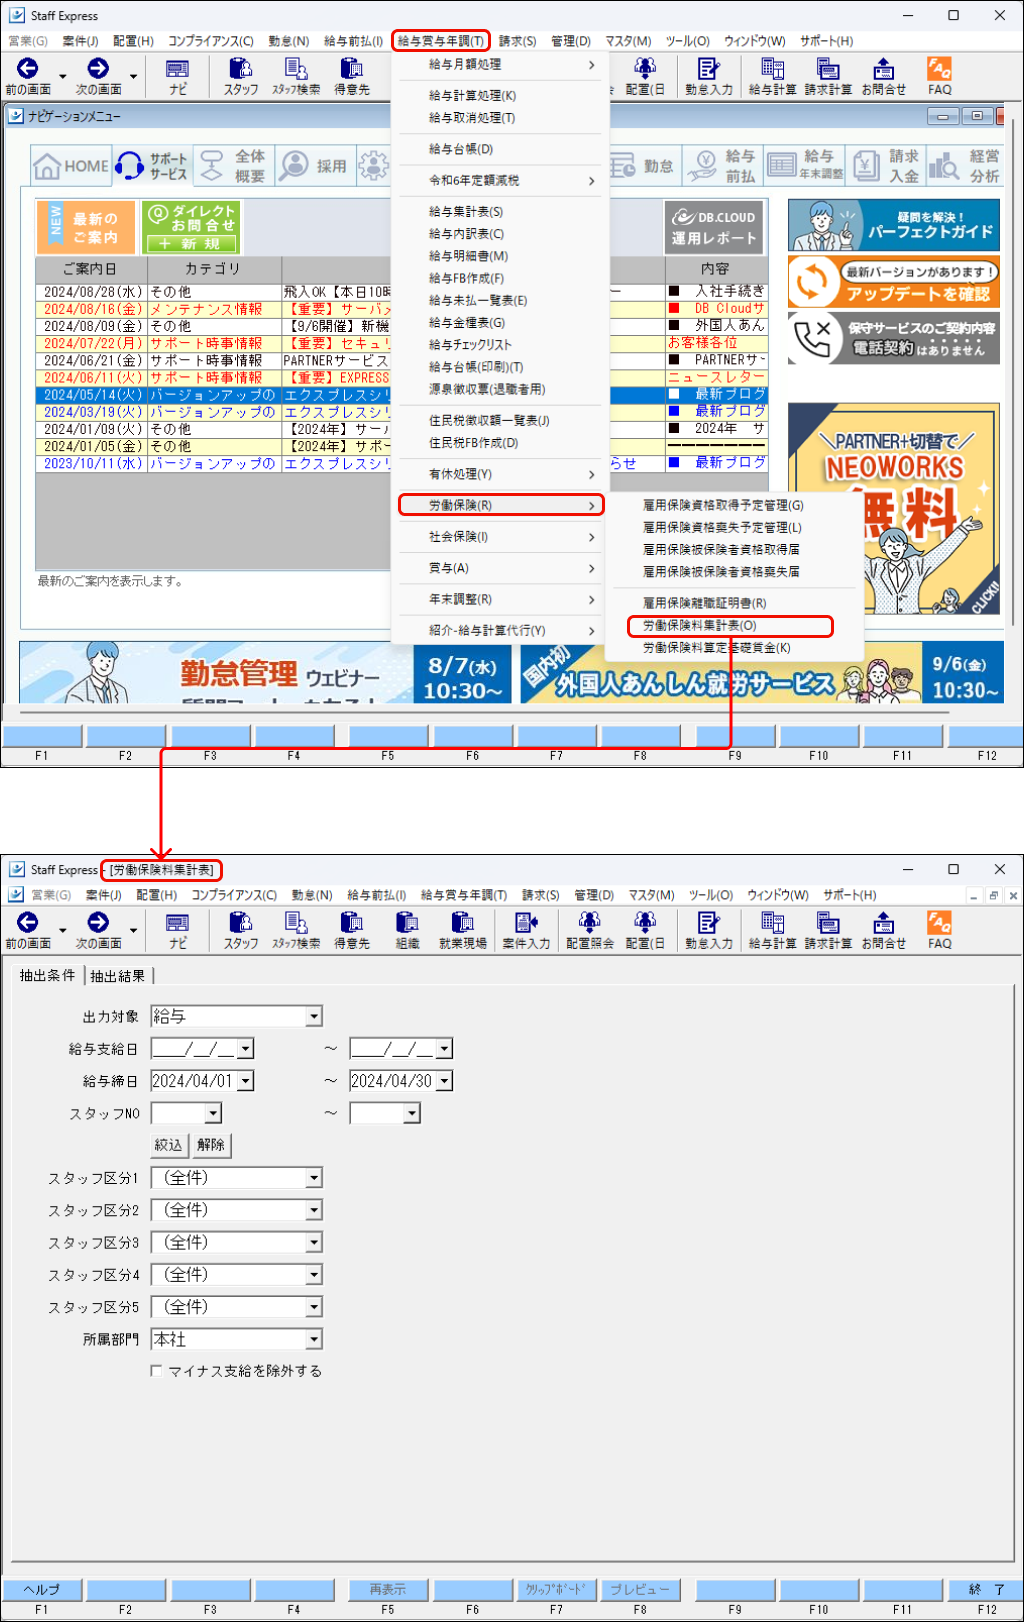Click the DB.CLOUD 運用レポート button
Image resolution: width=1024 pixels, height=1622 pixels.
[714, 227]
